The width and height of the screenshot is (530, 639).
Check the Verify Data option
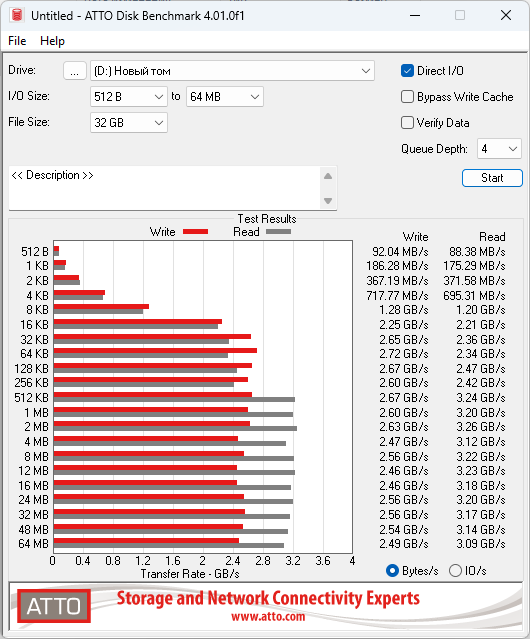[x=407, y=123]
